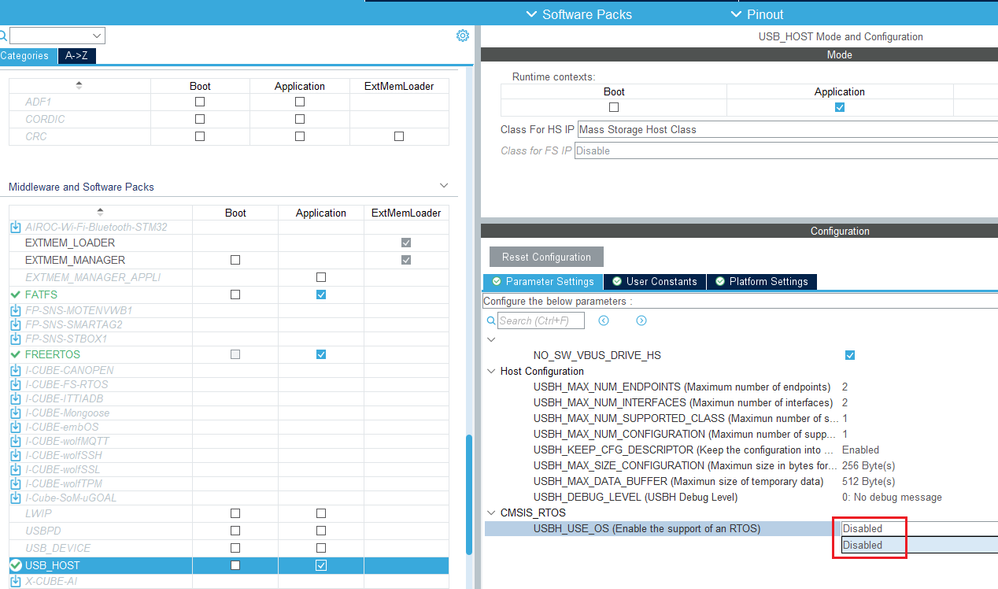
Task: Click the download icon beside I-Cube-SoM-uGOAL
Action: (16, 497)
